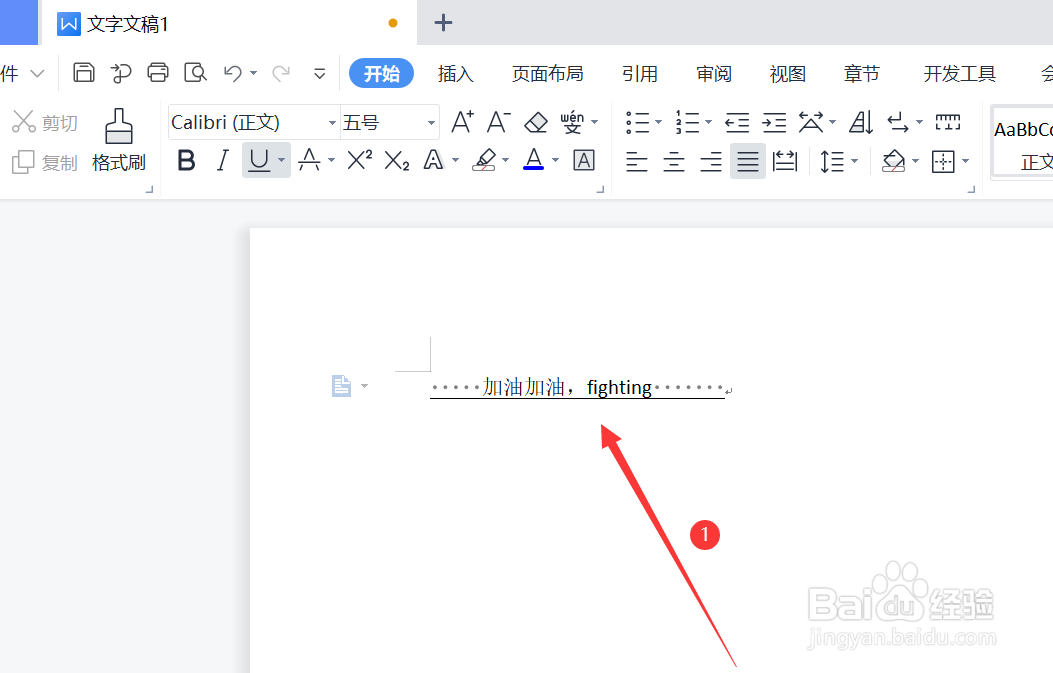Toggle Underline formatting
The image size is (1053, 673).
(x=259, y=161)
